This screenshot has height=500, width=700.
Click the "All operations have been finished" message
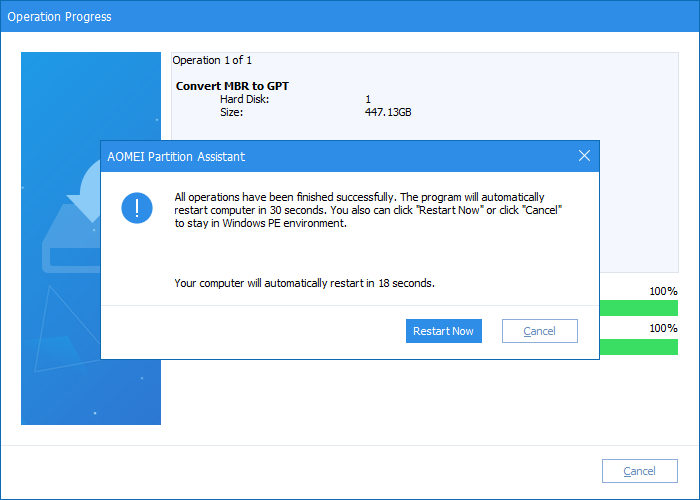[x=368, y=210]
